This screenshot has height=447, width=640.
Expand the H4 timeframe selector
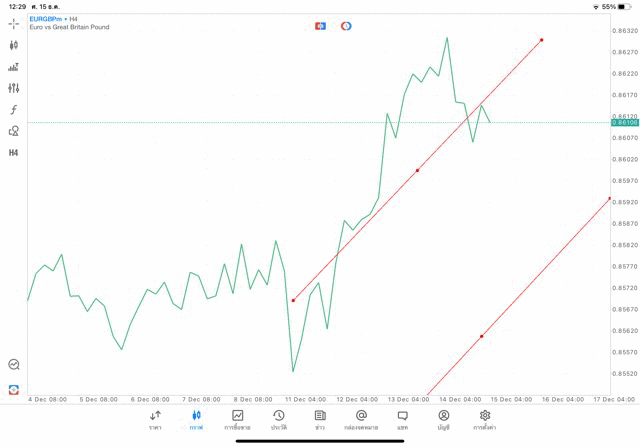(14, 153)
